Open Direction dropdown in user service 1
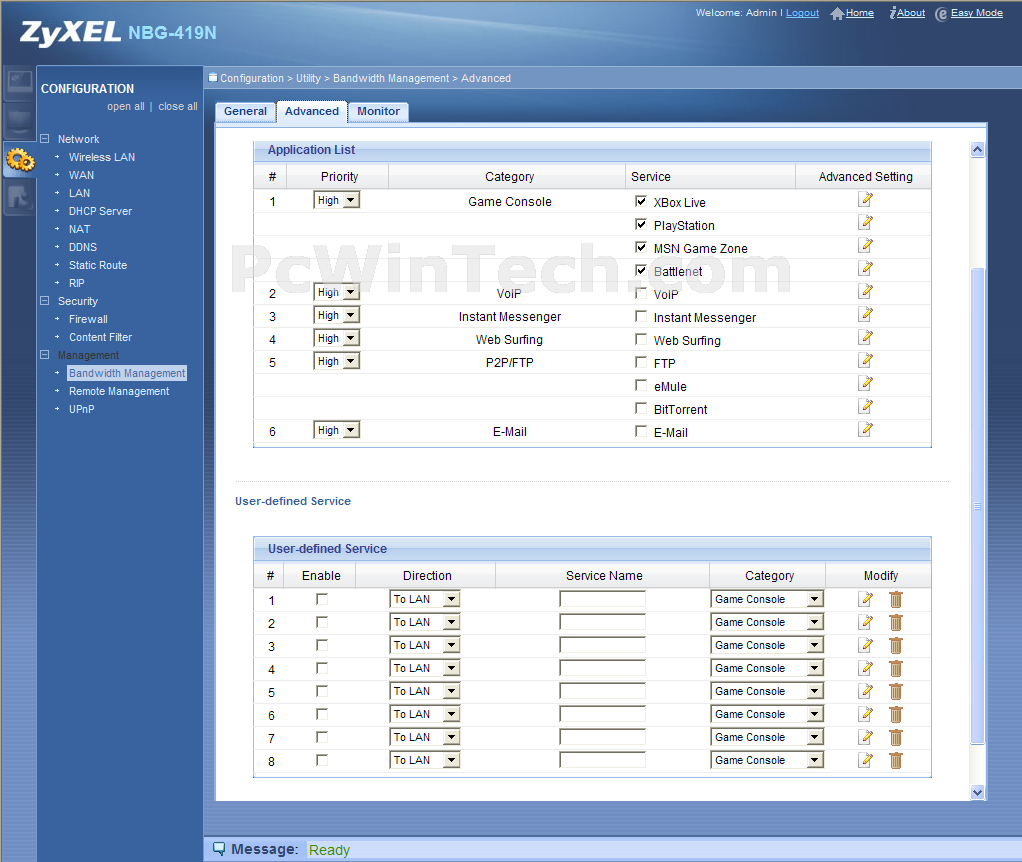This screenshot has height=862, width=1022. 424,599
